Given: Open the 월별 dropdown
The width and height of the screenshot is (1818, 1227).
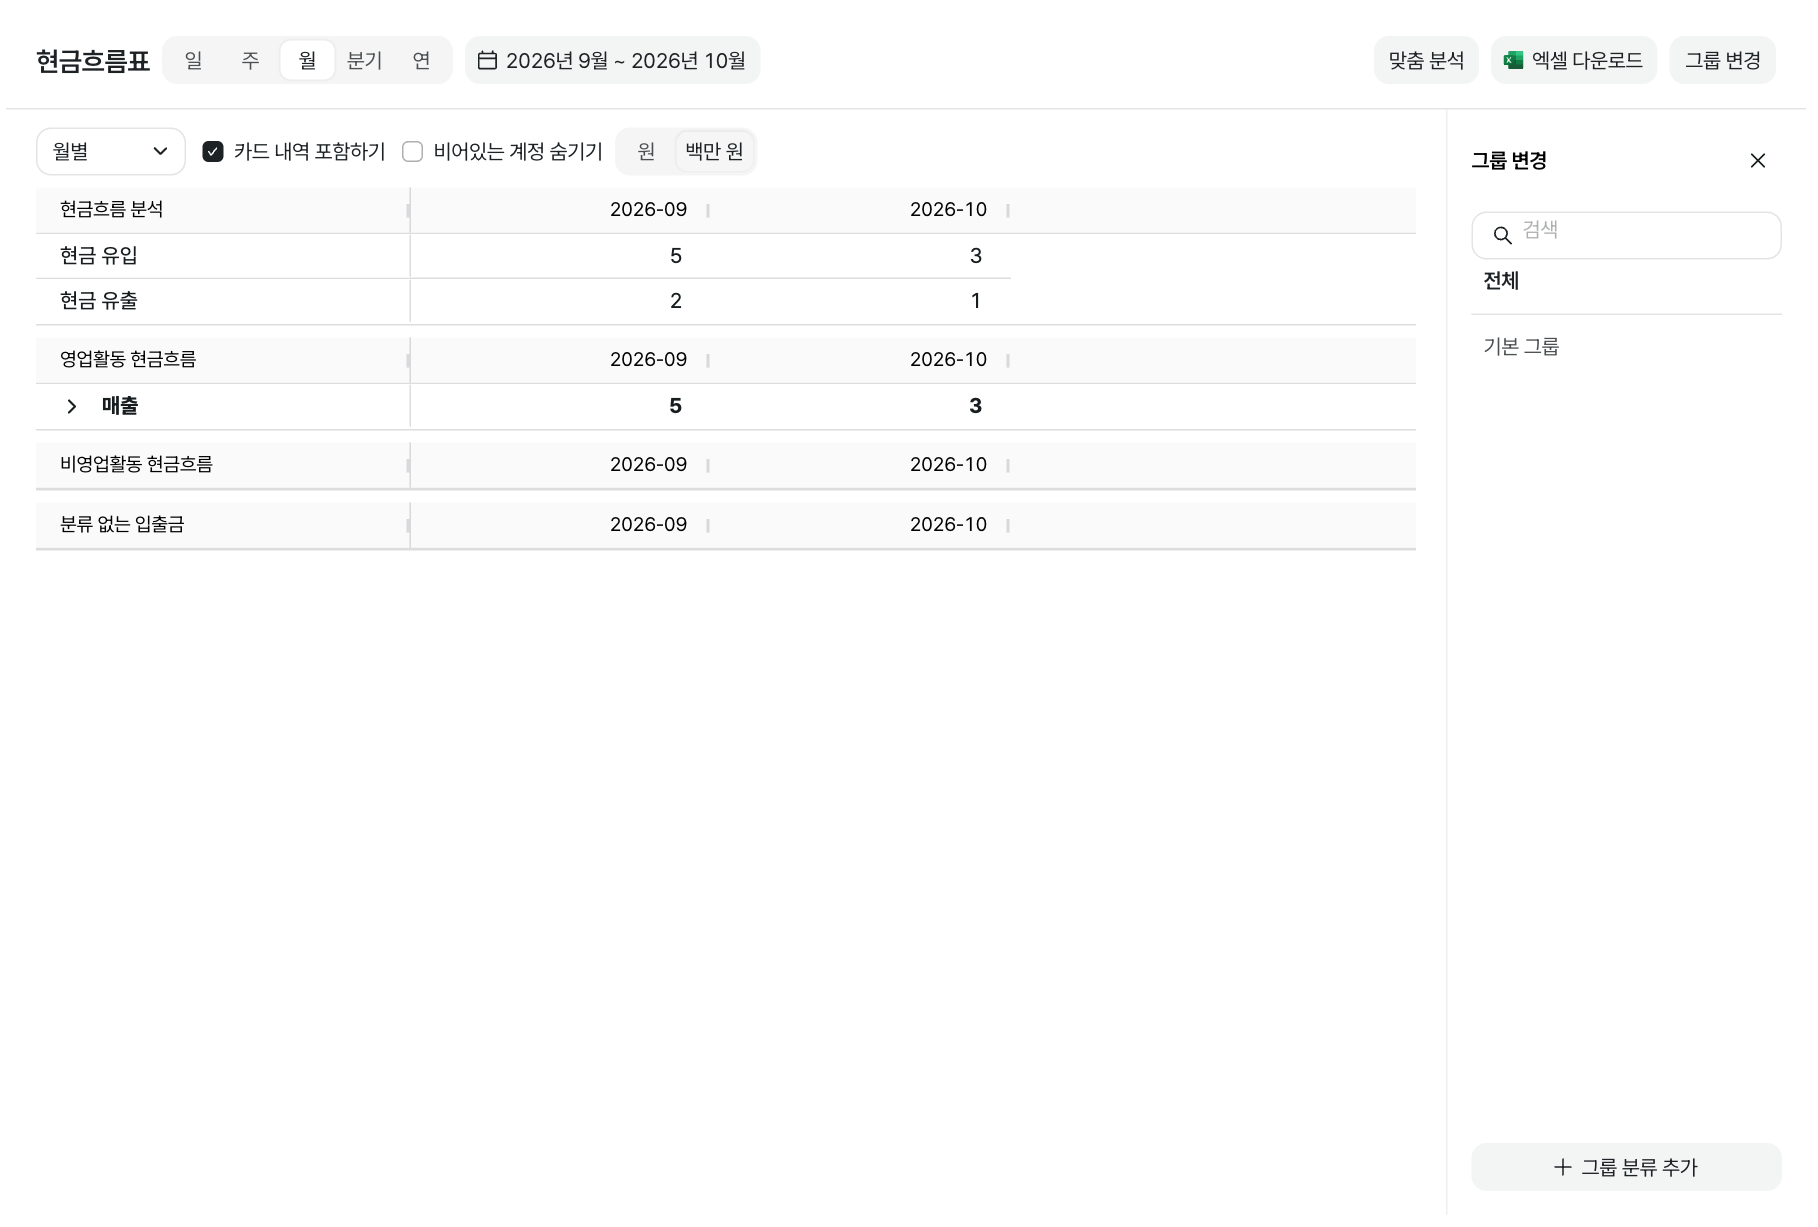Looking at the screenshot, I should point(111,152).
